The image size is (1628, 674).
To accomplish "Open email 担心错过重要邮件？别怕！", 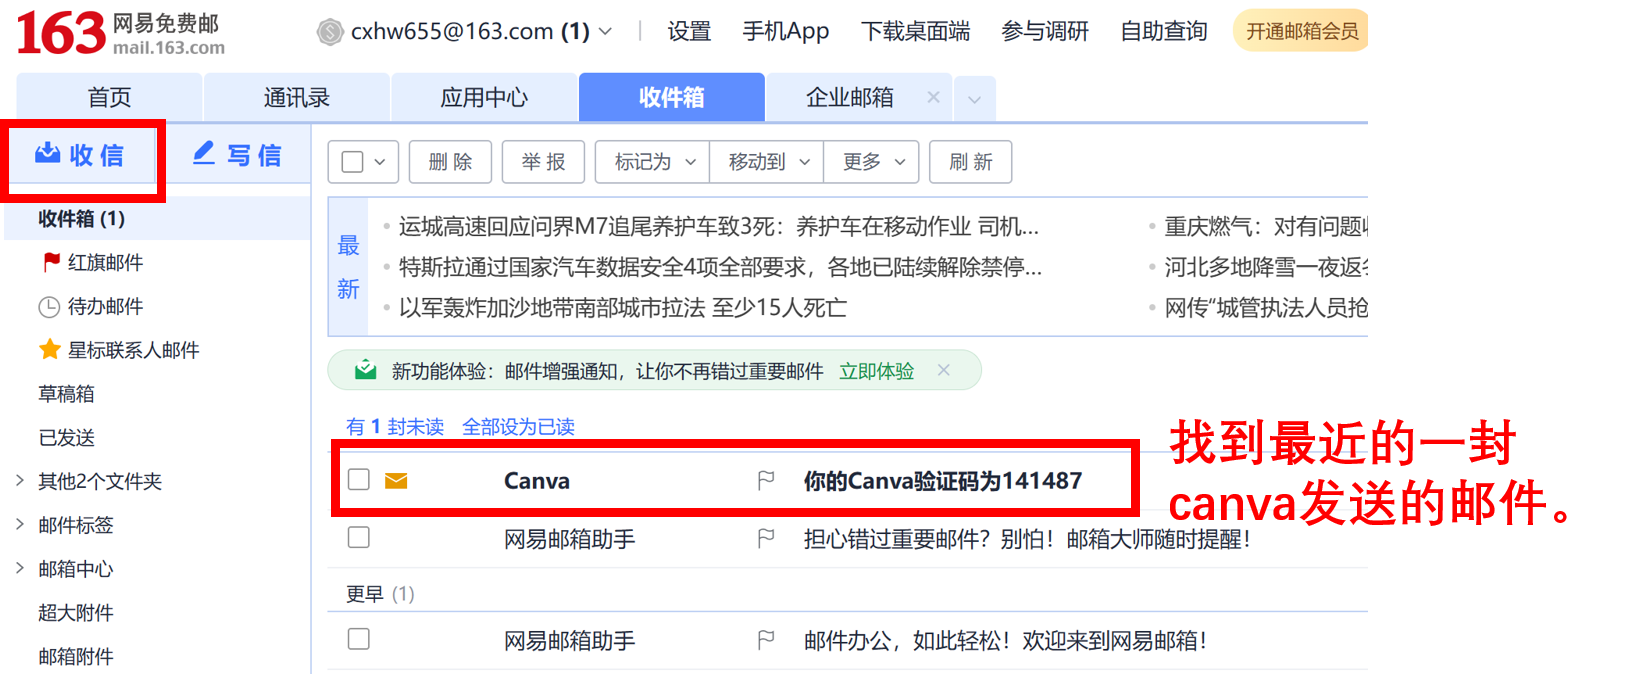I will [x=1027, y=539].
